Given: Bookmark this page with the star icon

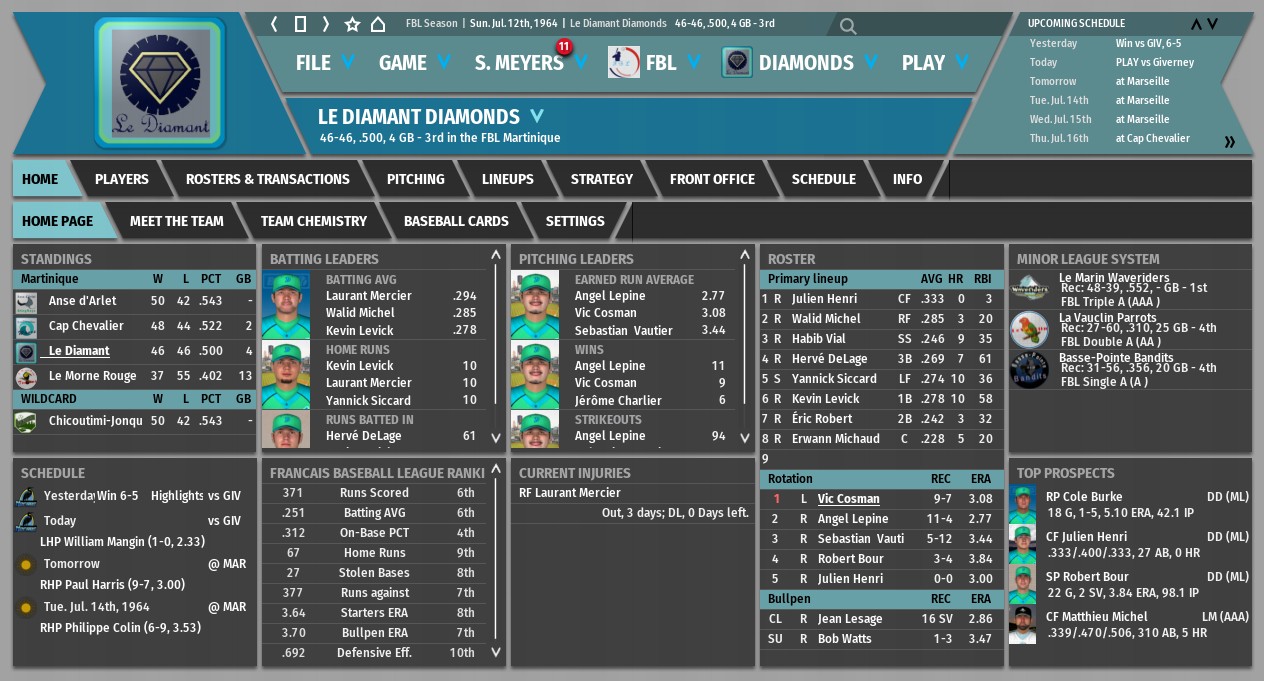Looking at the screenshot, I should pos(352,24).
